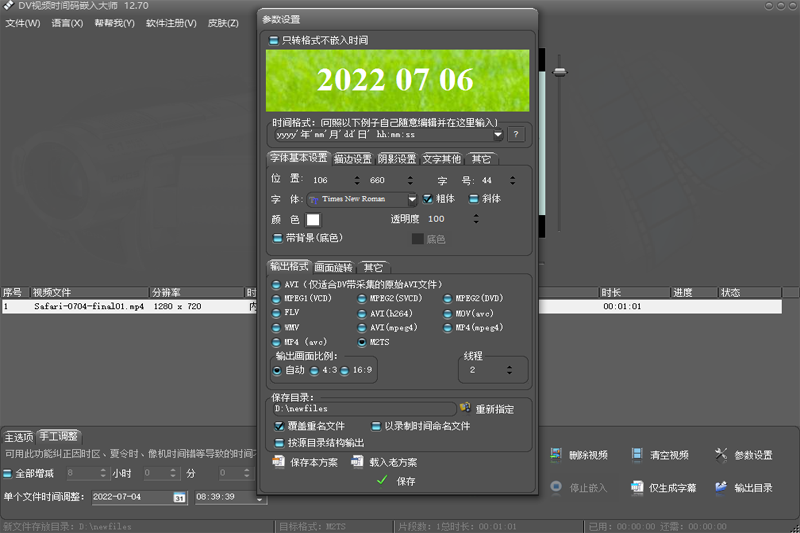This screenshot has width=800, height=533.
Task: Enable the 覆盖重名文件 overwrite checkbox
Action: [279, 425]
